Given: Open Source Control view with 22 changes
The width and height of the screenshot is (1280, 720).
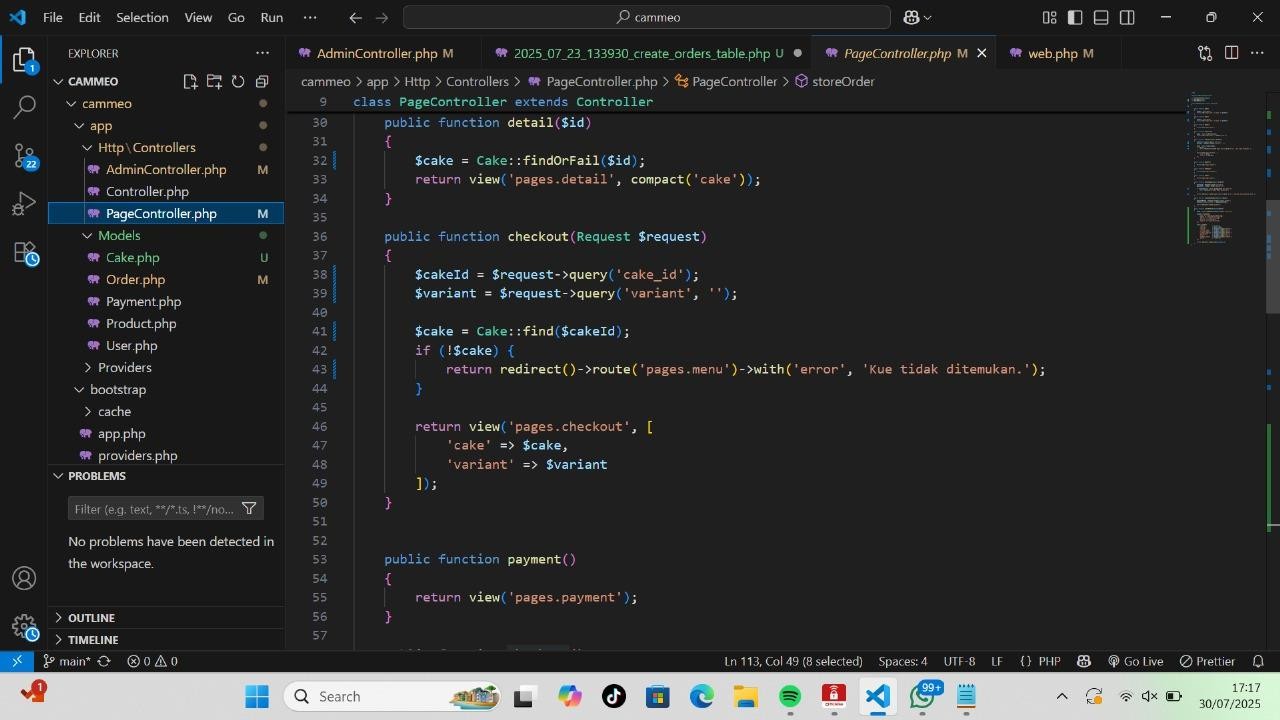Looking at the screenshot, I should pyautogui.click(x=24, y=156).
